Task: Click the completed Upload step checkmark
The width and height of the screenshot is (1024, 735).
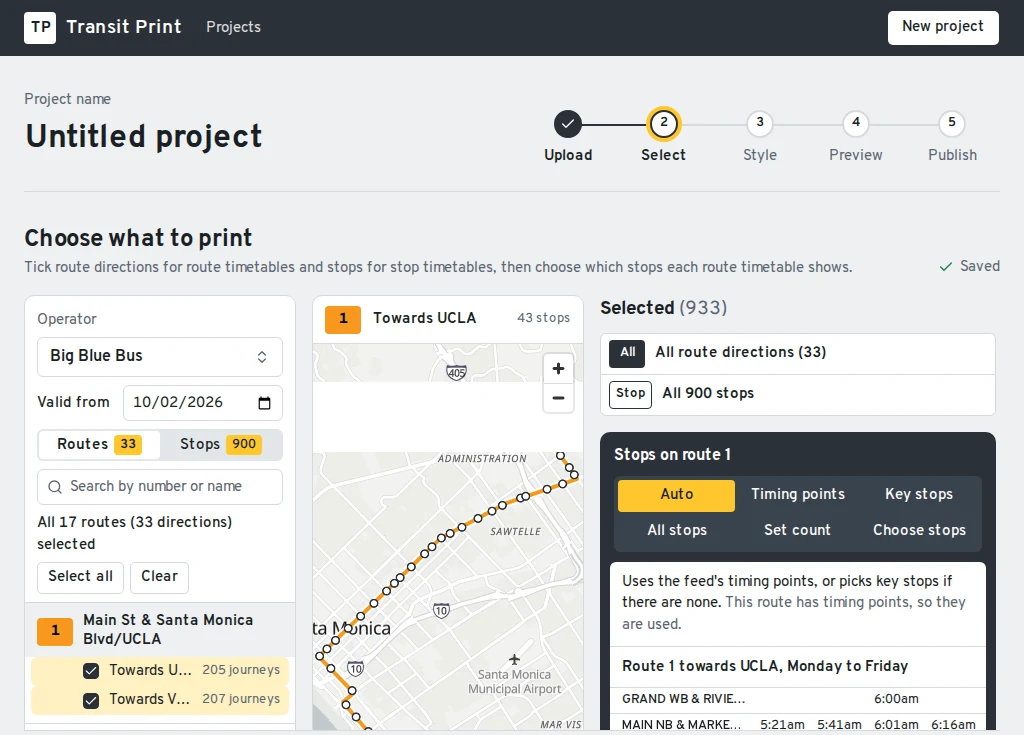Action: coord(568,123)
